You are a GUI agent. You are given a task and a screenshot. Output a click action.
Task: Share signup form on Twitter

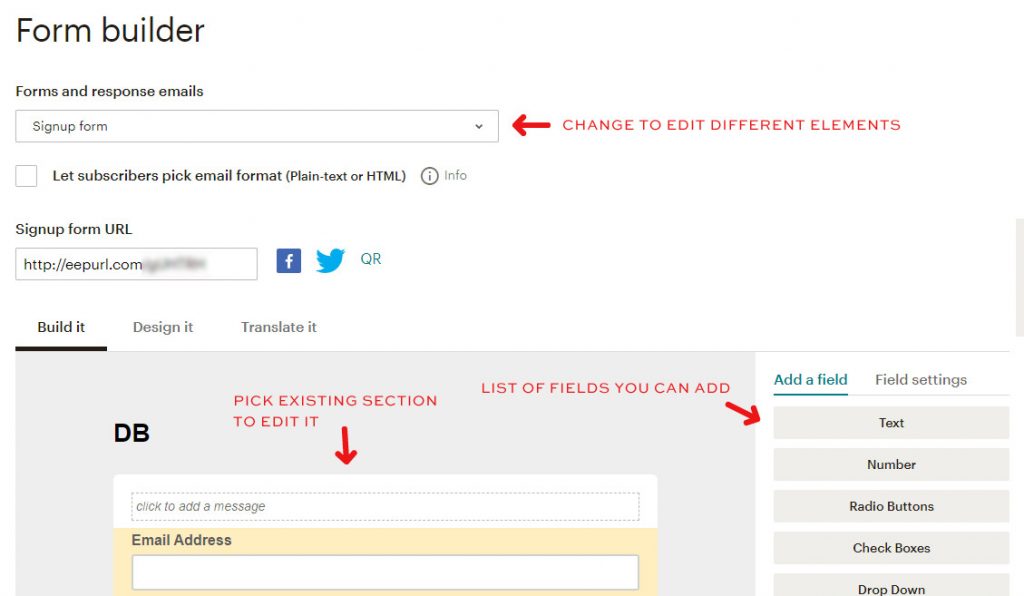tap(330, 261)
